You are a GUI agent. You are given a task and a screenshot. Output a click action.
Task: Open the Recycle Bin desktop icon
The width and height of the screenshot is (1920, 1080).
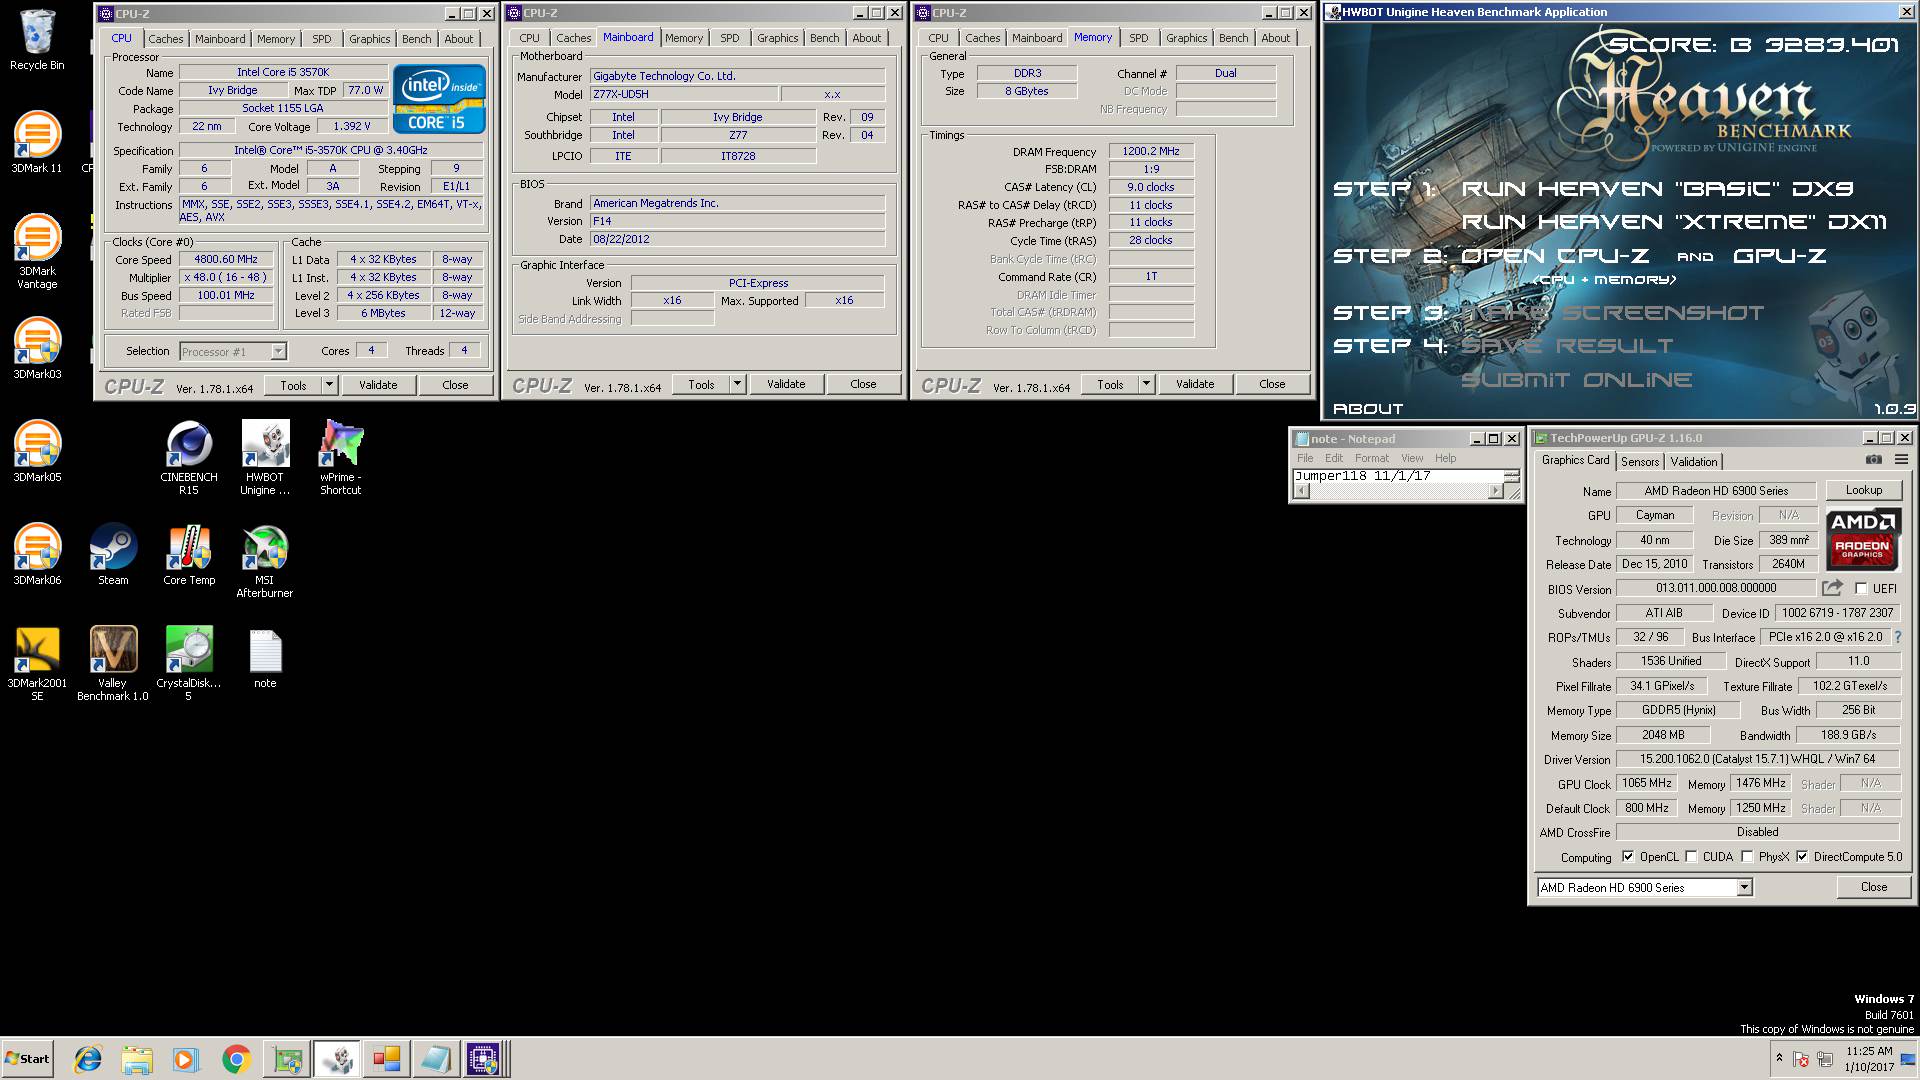pyautogui.click(x=37, y=40)
